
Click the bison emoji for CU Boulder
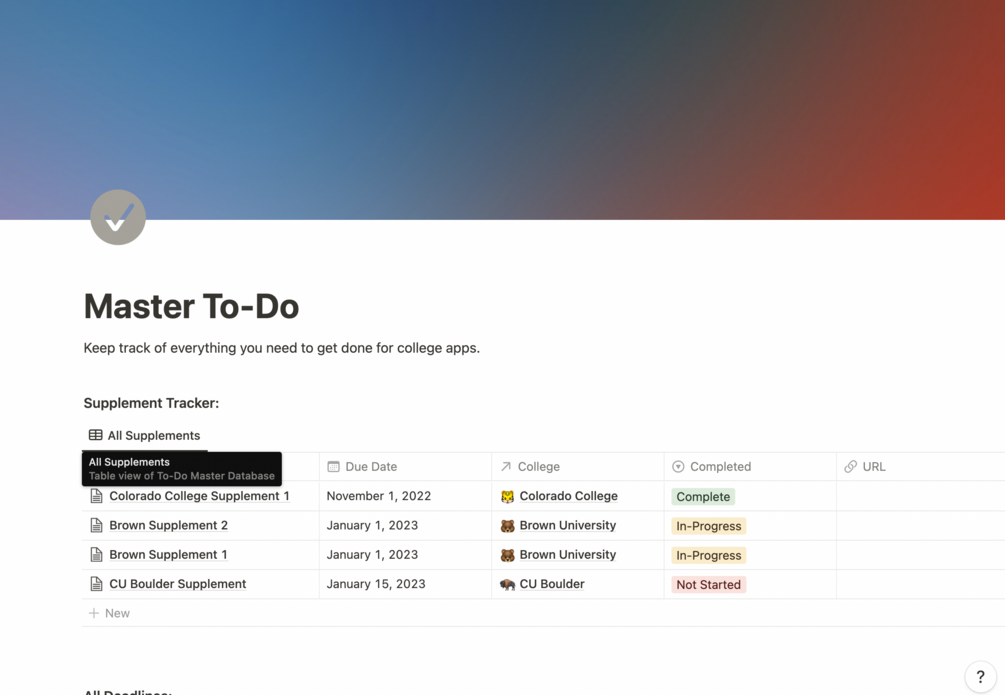[508, 585]
